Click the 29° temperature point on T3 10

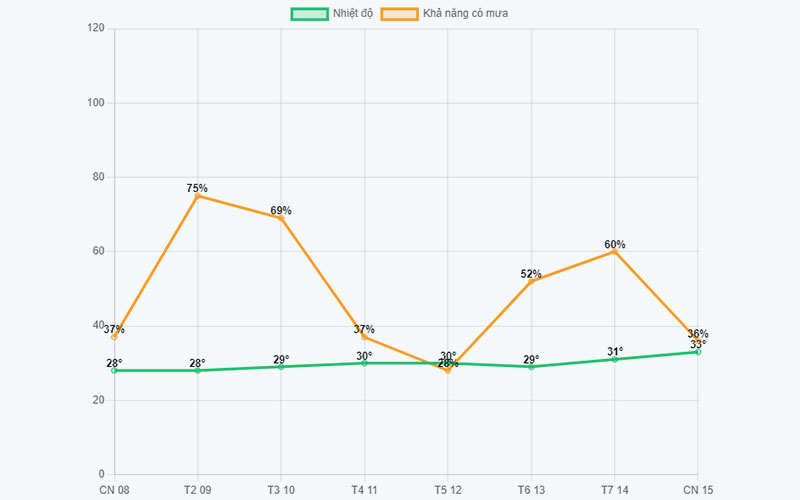click(281, 367)
